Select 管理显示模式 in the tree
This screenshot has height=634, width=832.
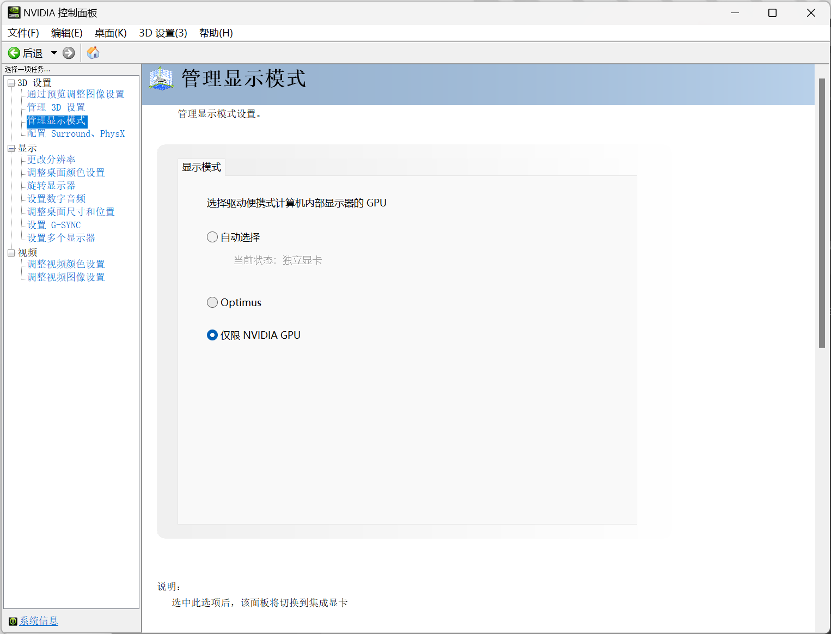(x=57, y=121)
